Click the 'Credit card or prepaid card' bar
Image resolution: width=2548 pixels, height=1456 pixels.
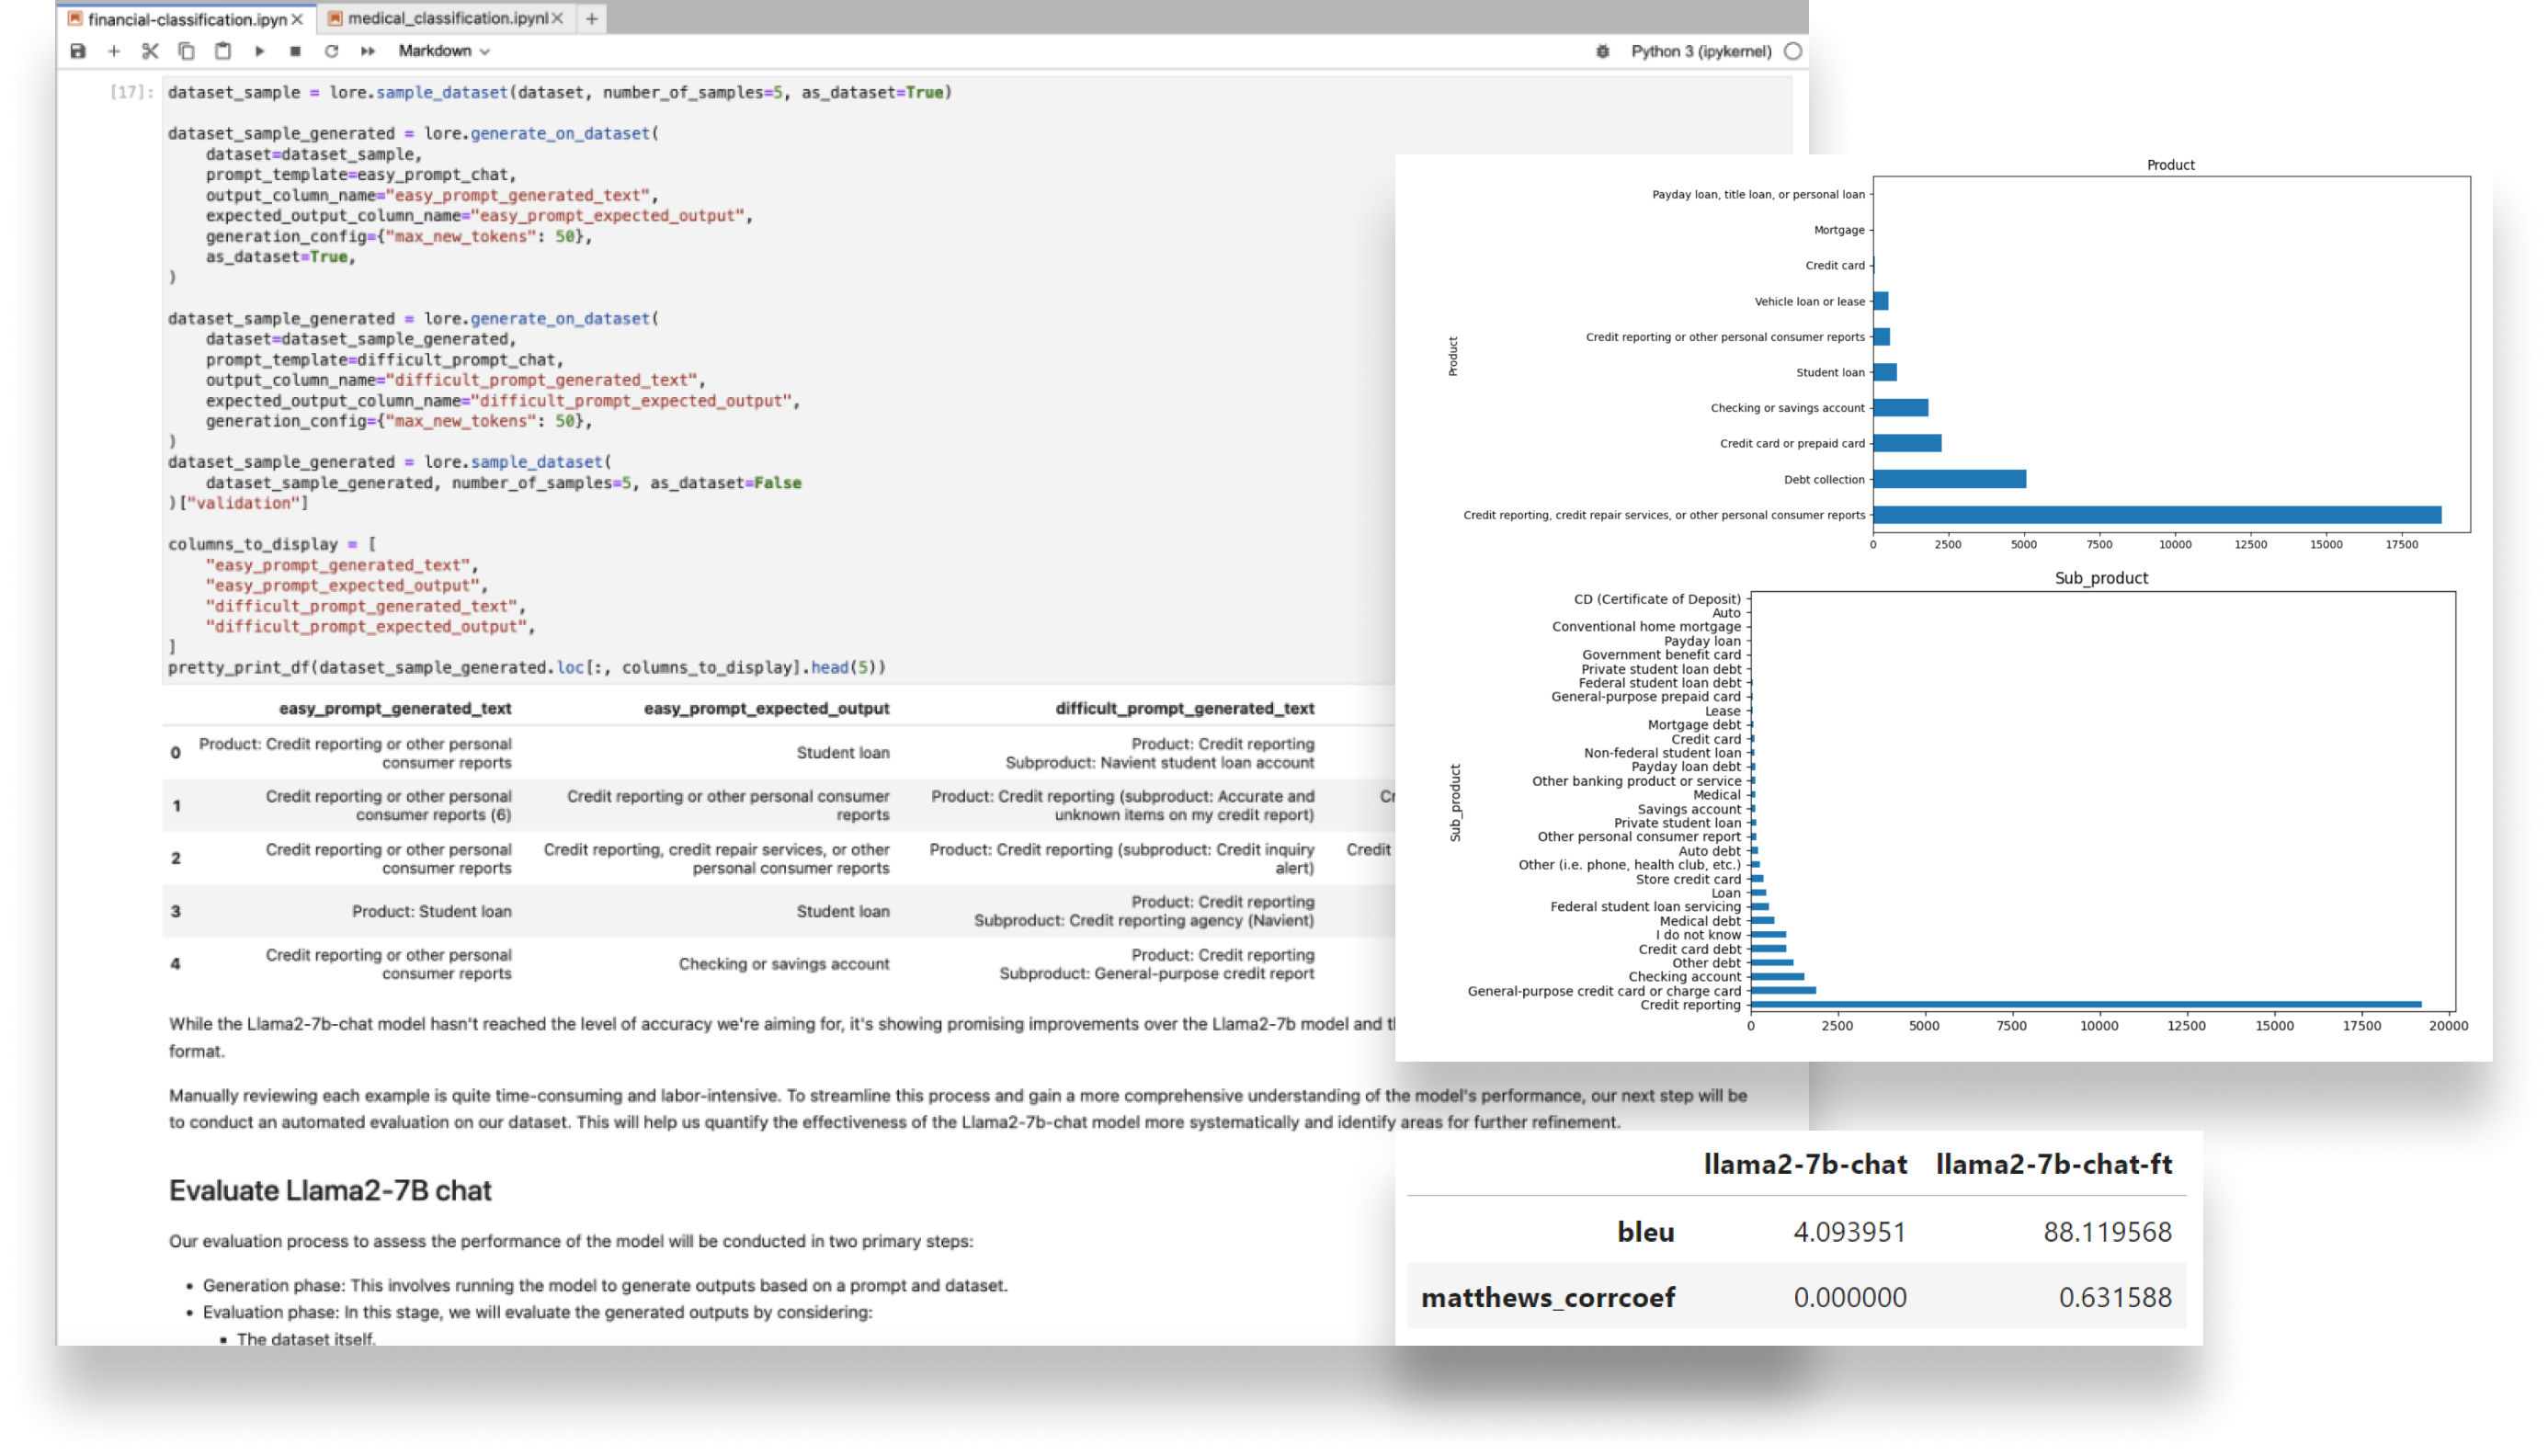tap(1907, 443)
